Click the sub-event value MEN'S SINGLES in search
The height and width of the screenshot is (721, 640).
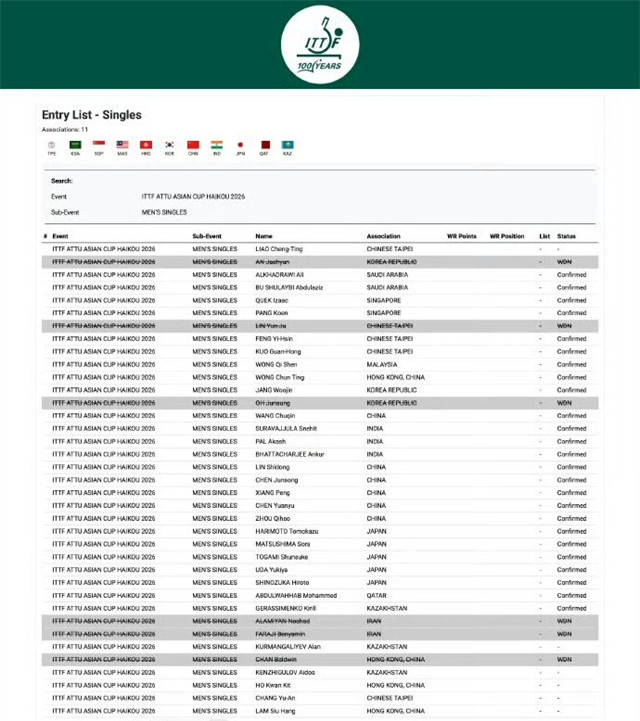(x=164, y=212)
